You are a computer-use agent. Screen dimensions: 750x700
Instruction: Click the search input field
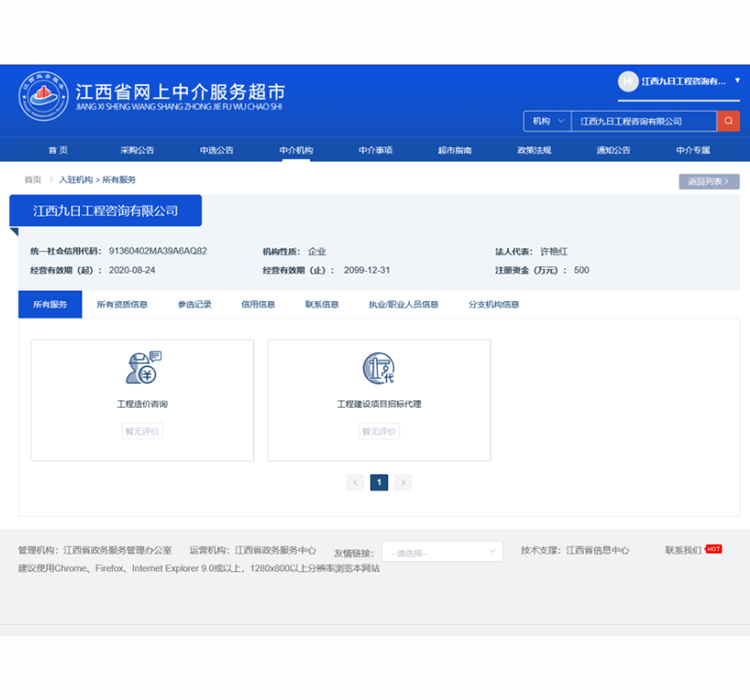643,121
